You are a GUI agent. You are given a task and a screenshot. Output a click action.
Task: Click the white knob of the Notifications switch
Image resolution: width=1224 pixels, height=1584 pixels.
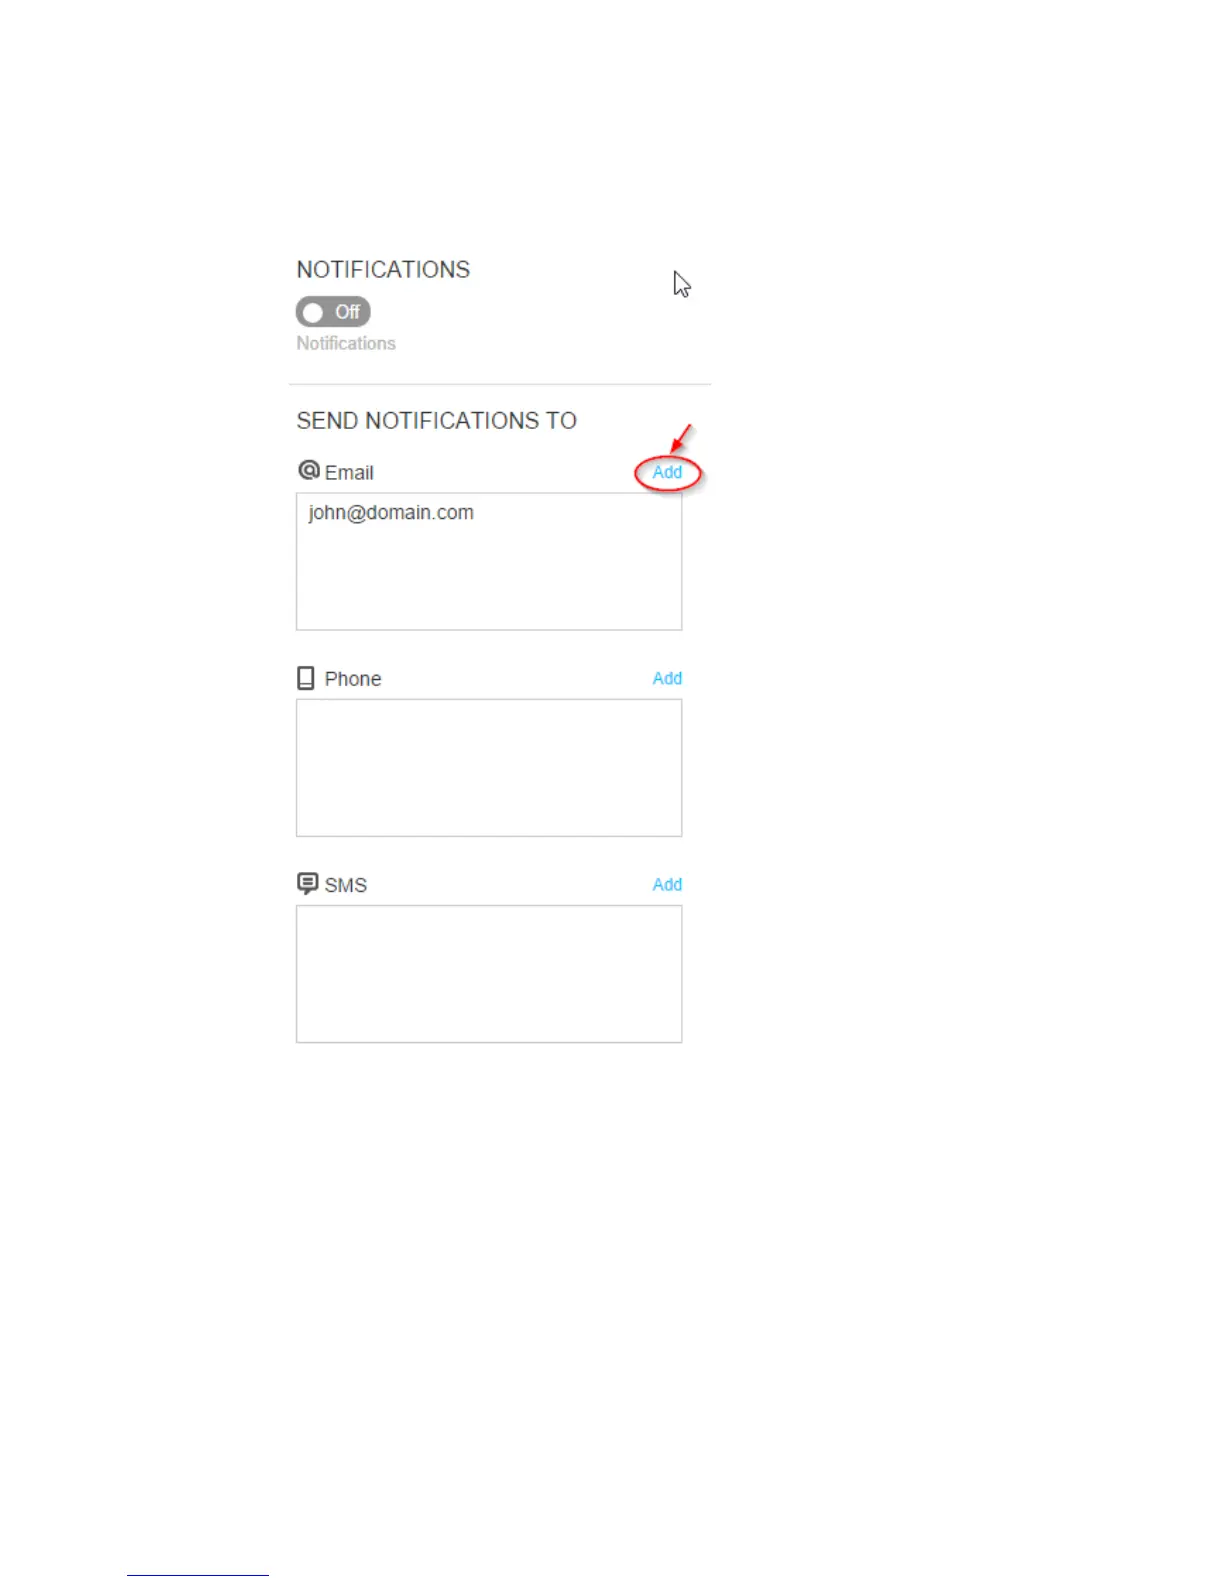click(313, 312)
